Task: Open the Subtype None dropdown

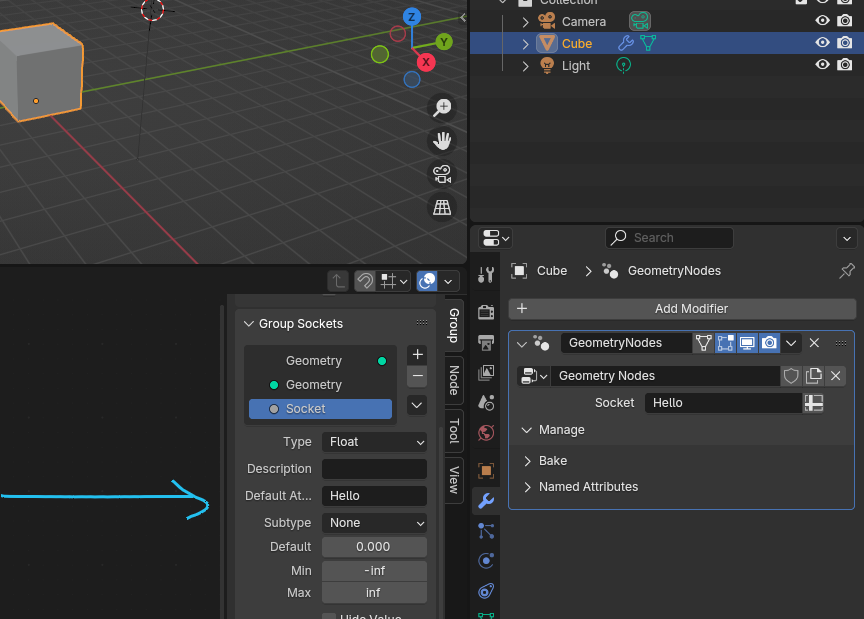Action: coord(374,523)
